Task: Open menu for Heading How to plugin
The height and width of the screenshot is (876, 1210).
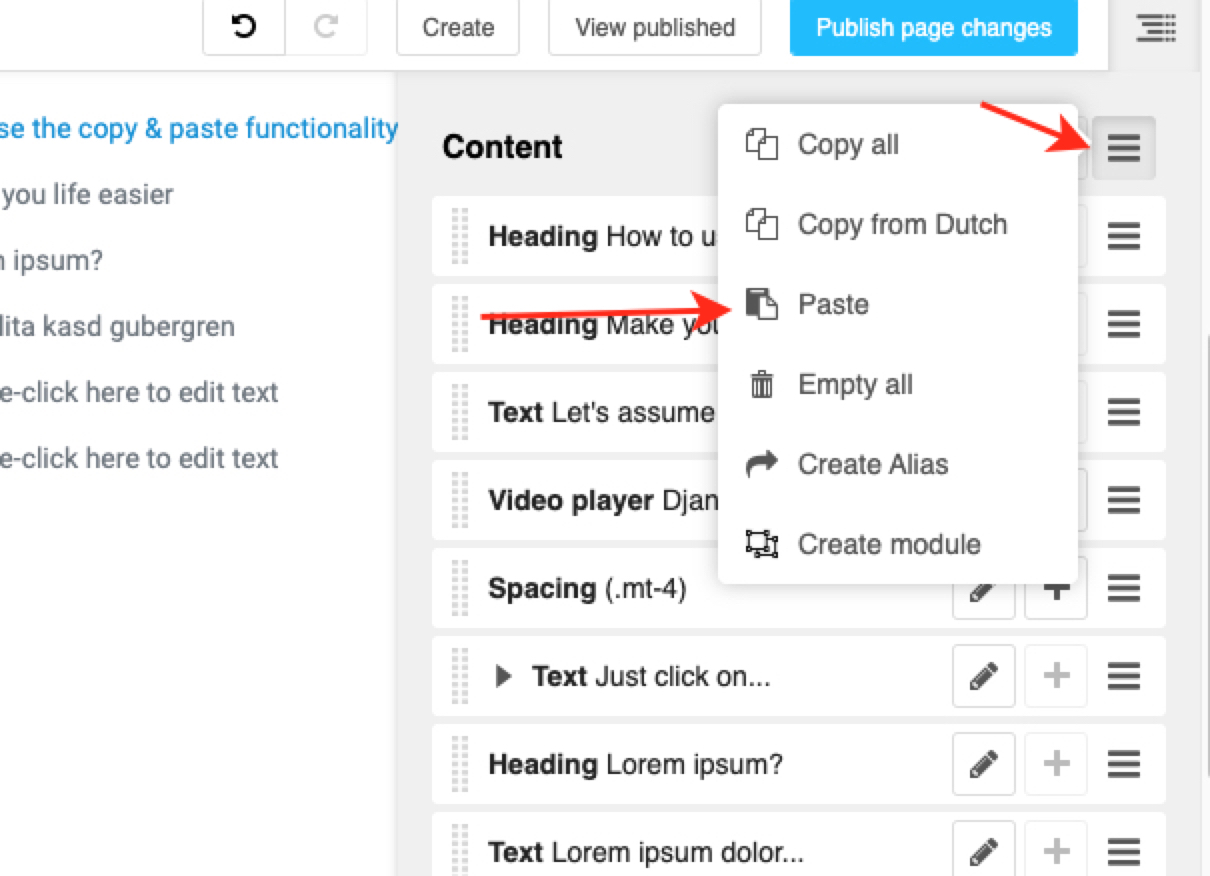Action: tap(1124, 236)
